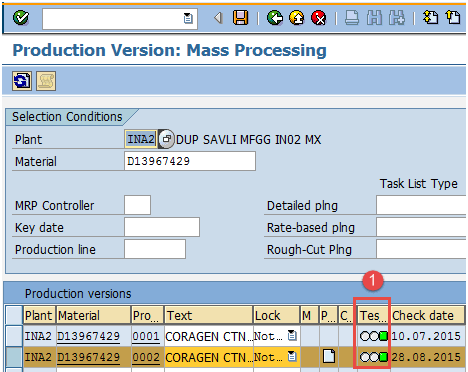The image size is (468, 372).
Task: Open production version 0002 link
Action: click(x=146, y=357)
